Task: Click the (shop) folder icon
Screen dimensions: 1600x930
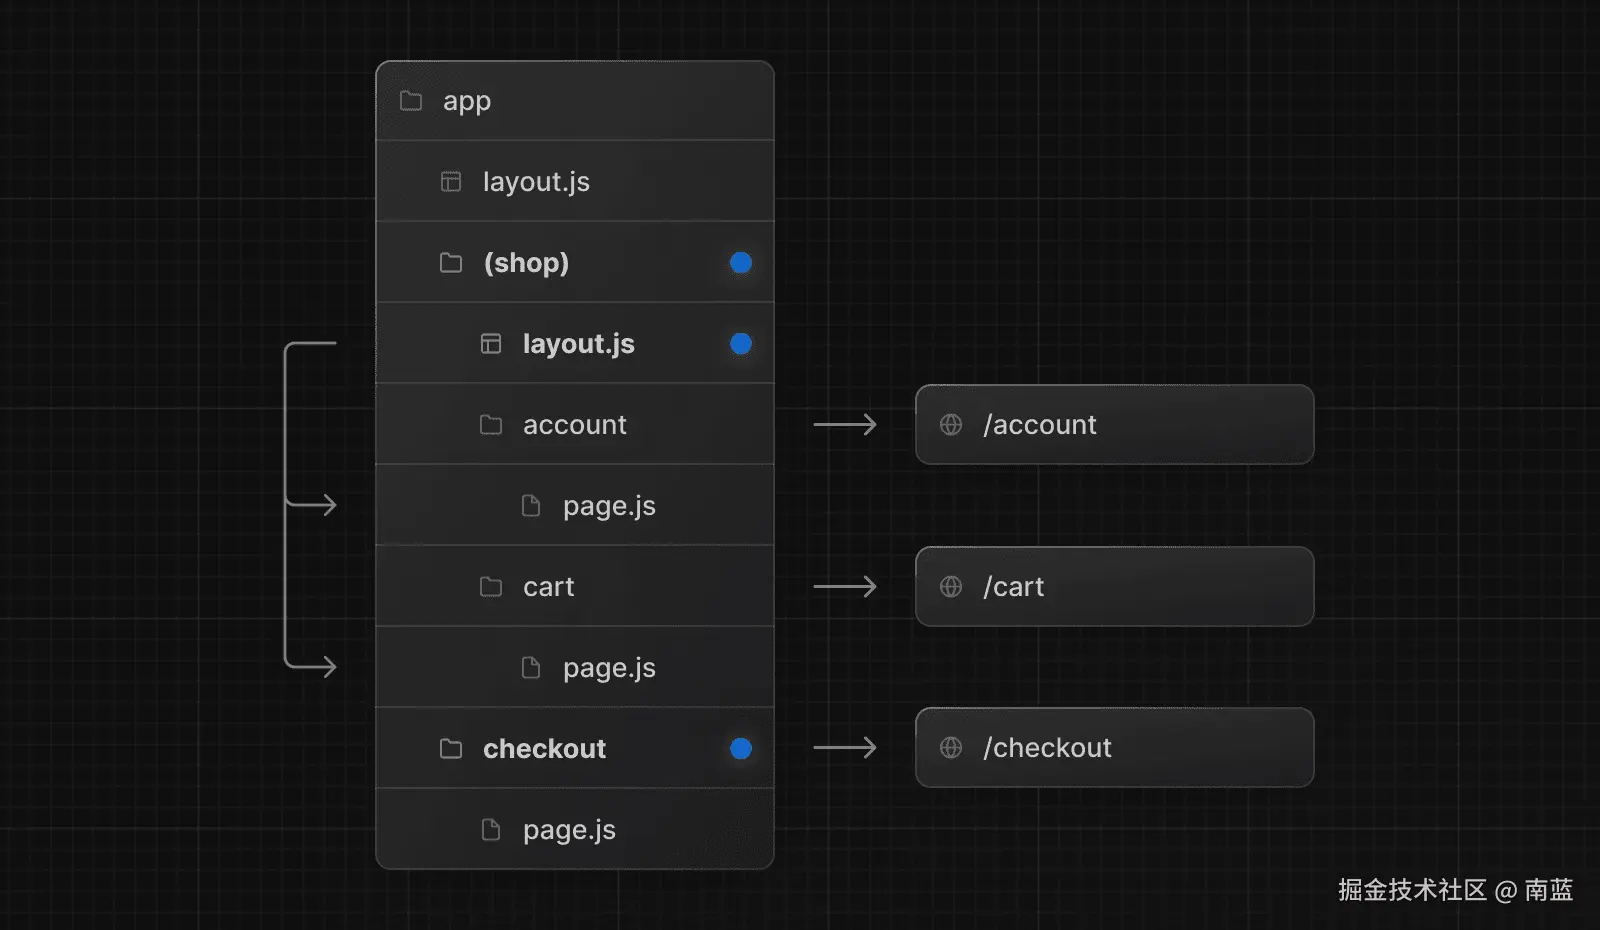Action: (451, 263)
